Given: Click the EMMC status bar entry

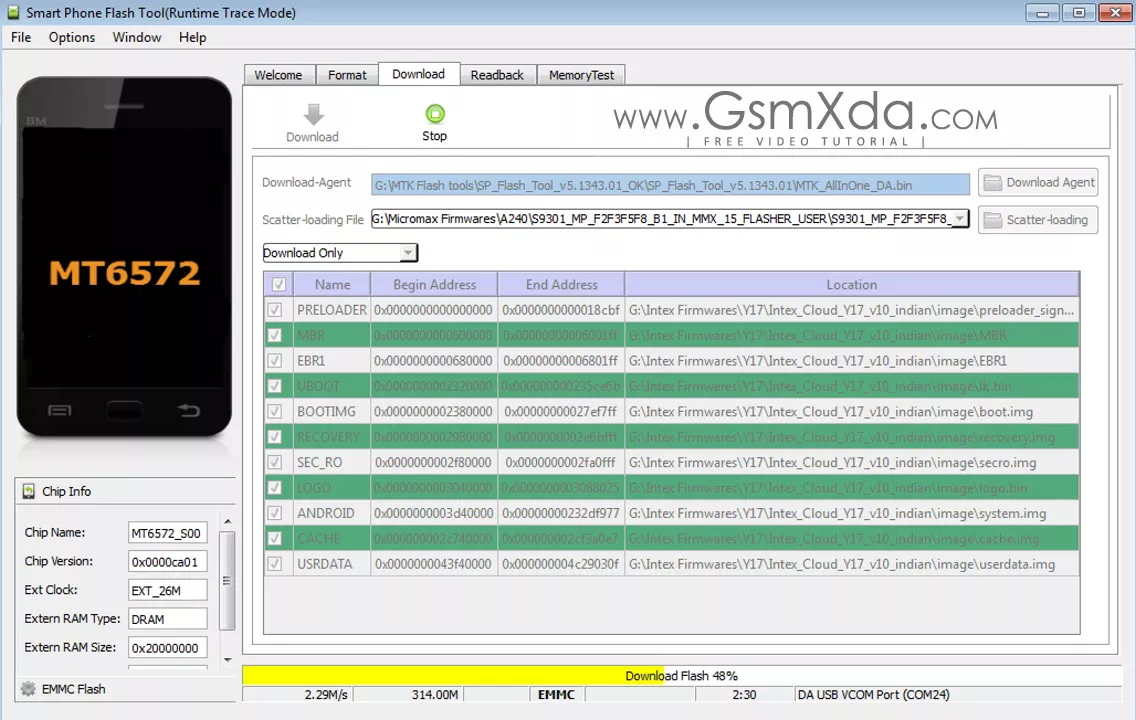Looking at the screenshot, I should click(x=556, y=695).
